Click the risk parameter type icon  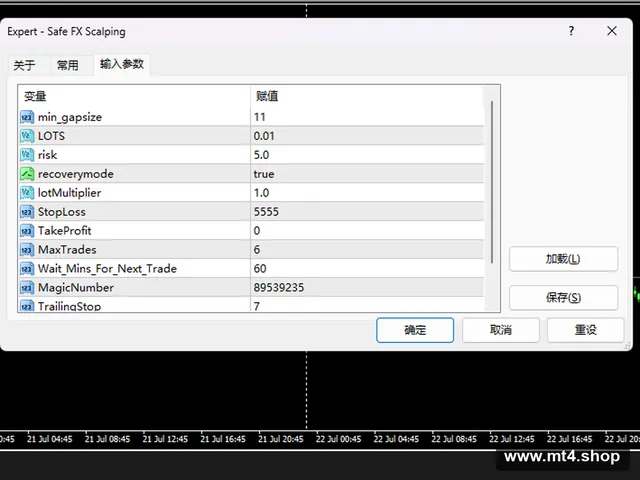(27, 155)
